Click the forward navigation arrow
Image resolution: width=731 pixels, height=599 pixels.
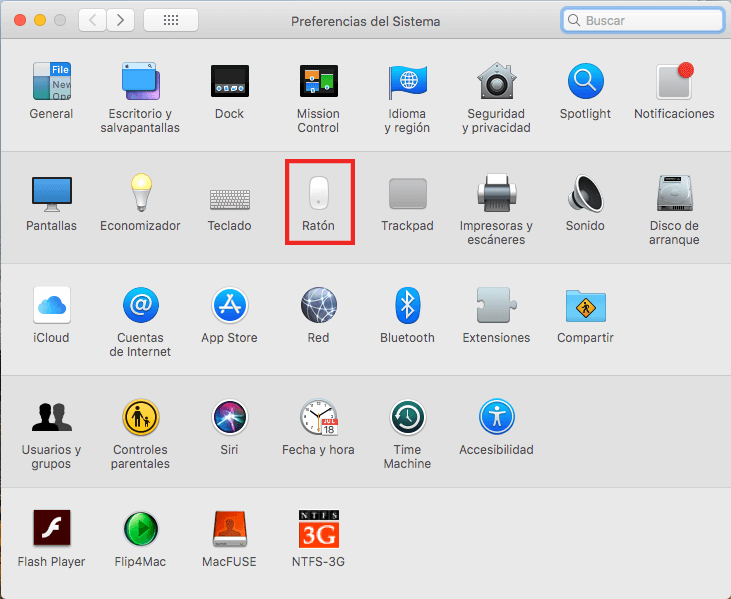click(x=120, y=20)
